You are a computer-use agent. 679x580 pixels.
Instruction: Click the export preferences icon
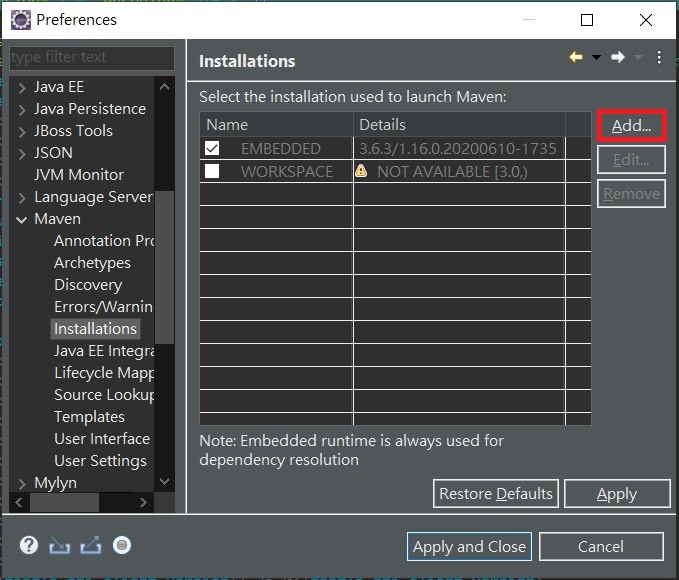91,545
